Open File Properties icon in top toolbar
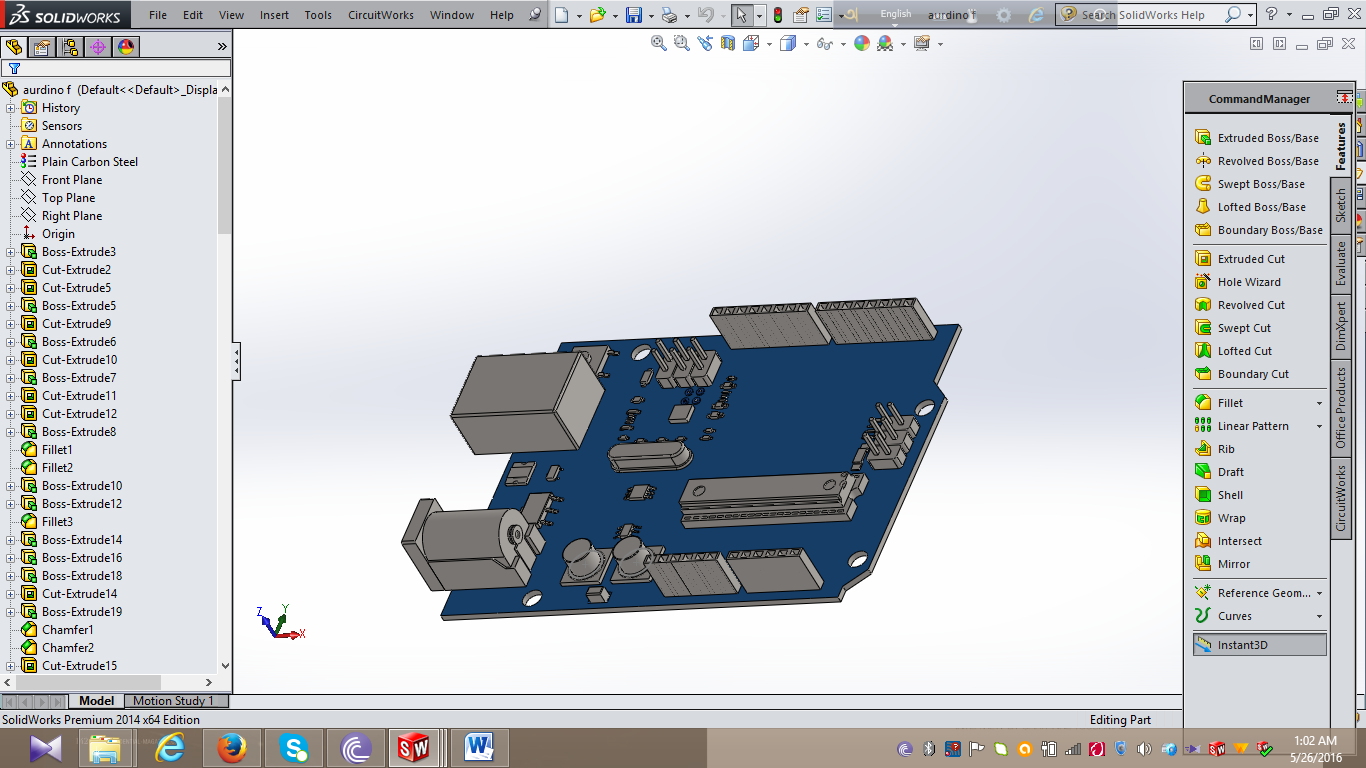1366x768 pixels. click(801, 15)
